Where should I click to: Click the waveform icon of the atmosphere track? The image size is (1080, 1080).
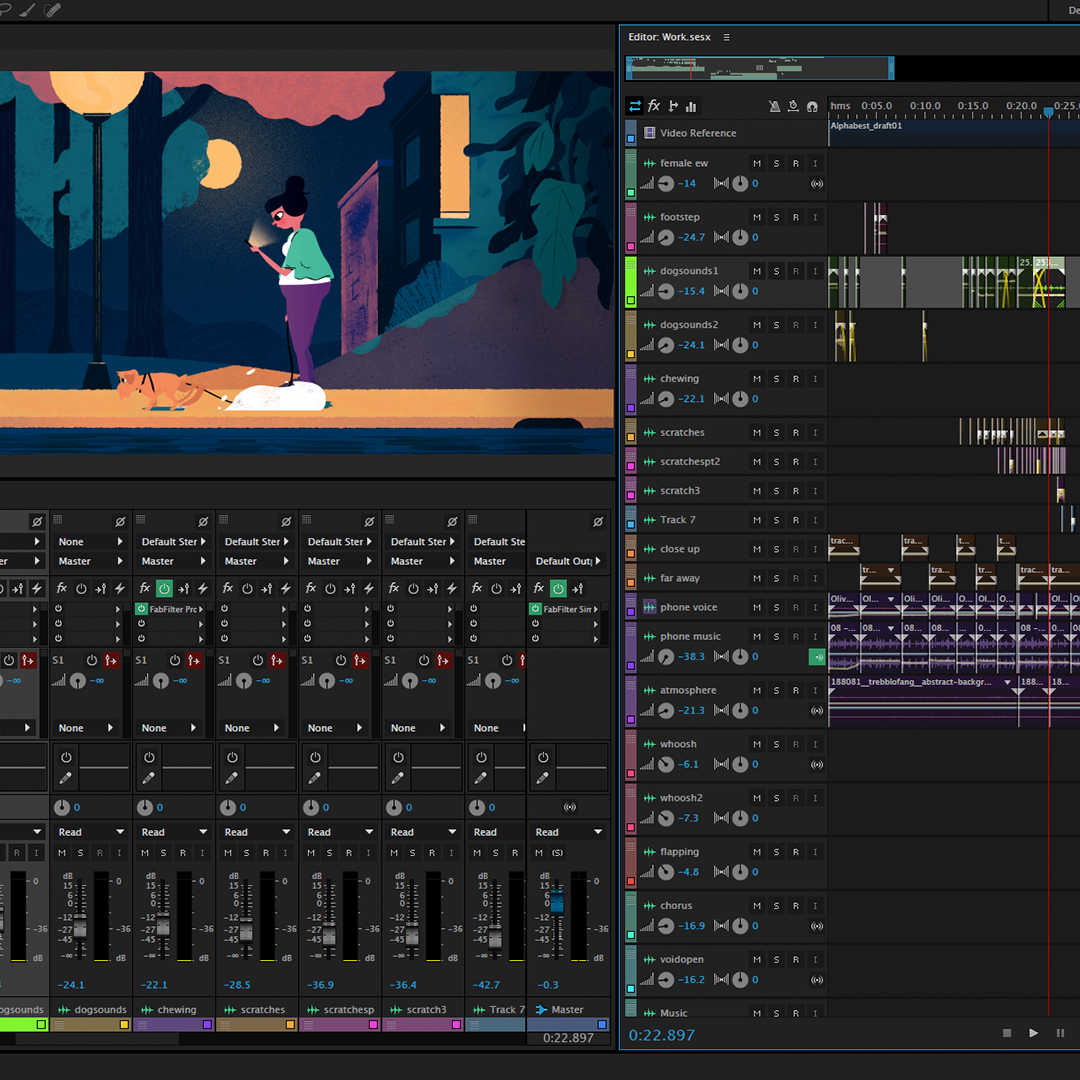(649, 690)
